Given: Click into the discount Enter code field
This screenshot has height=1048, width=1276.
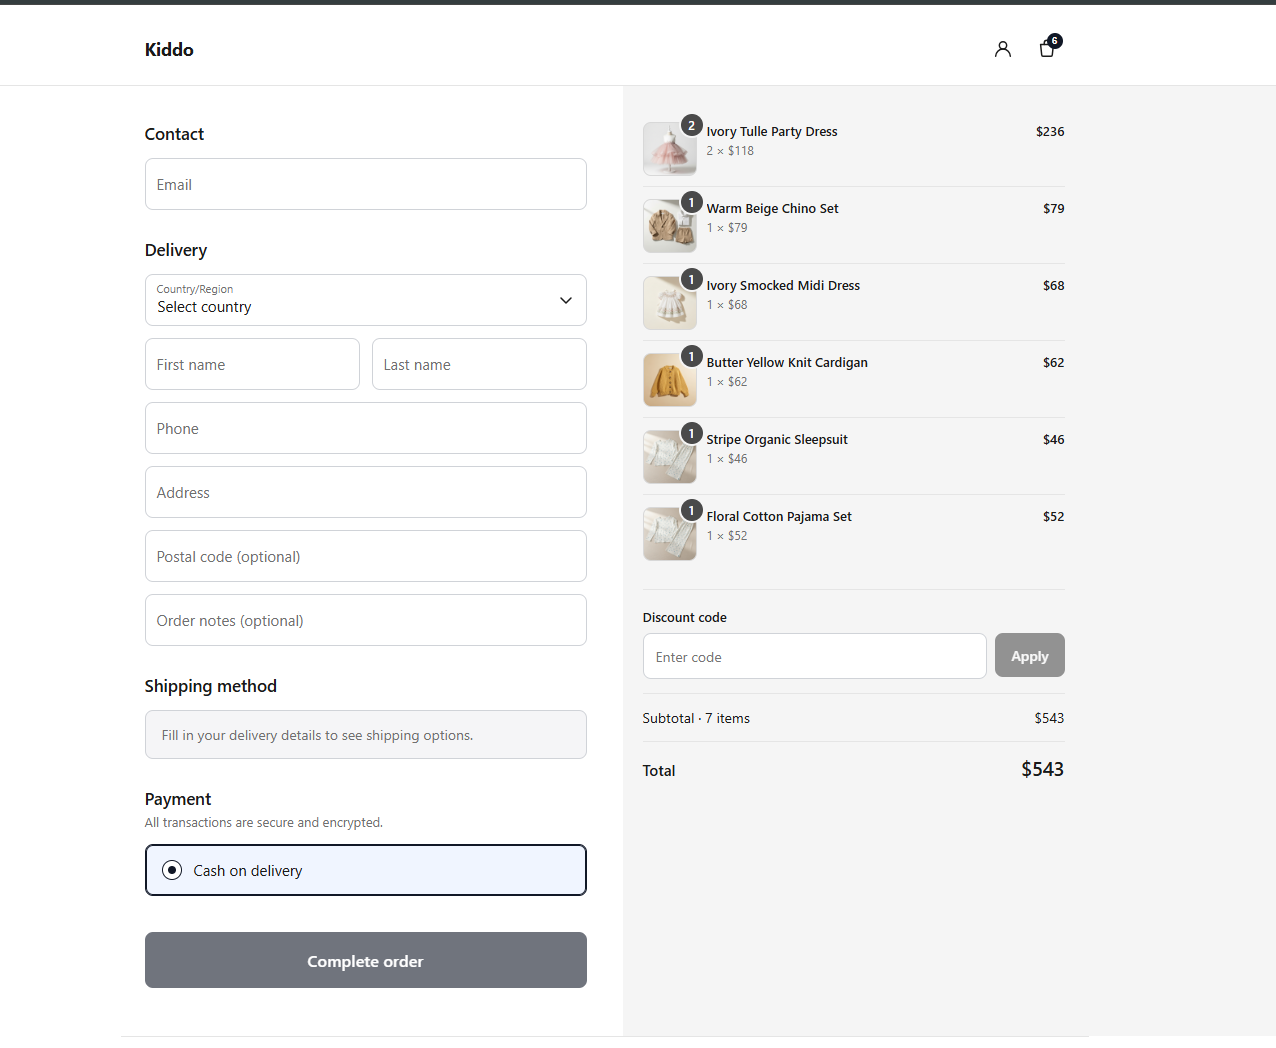Looking at the screenshot, I should pos(815,656).
